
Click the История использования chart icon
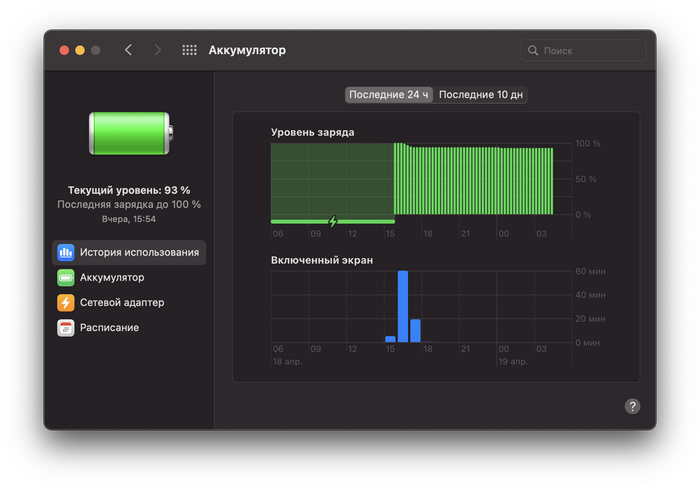coord(66,252)
